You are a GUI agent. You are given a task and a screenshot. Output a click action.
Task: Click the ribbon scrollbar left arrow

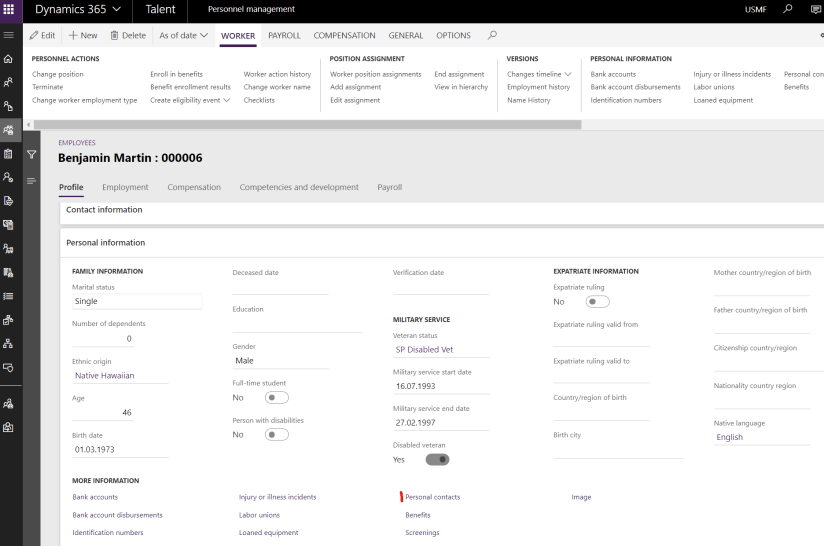click(x=28, y=125)
